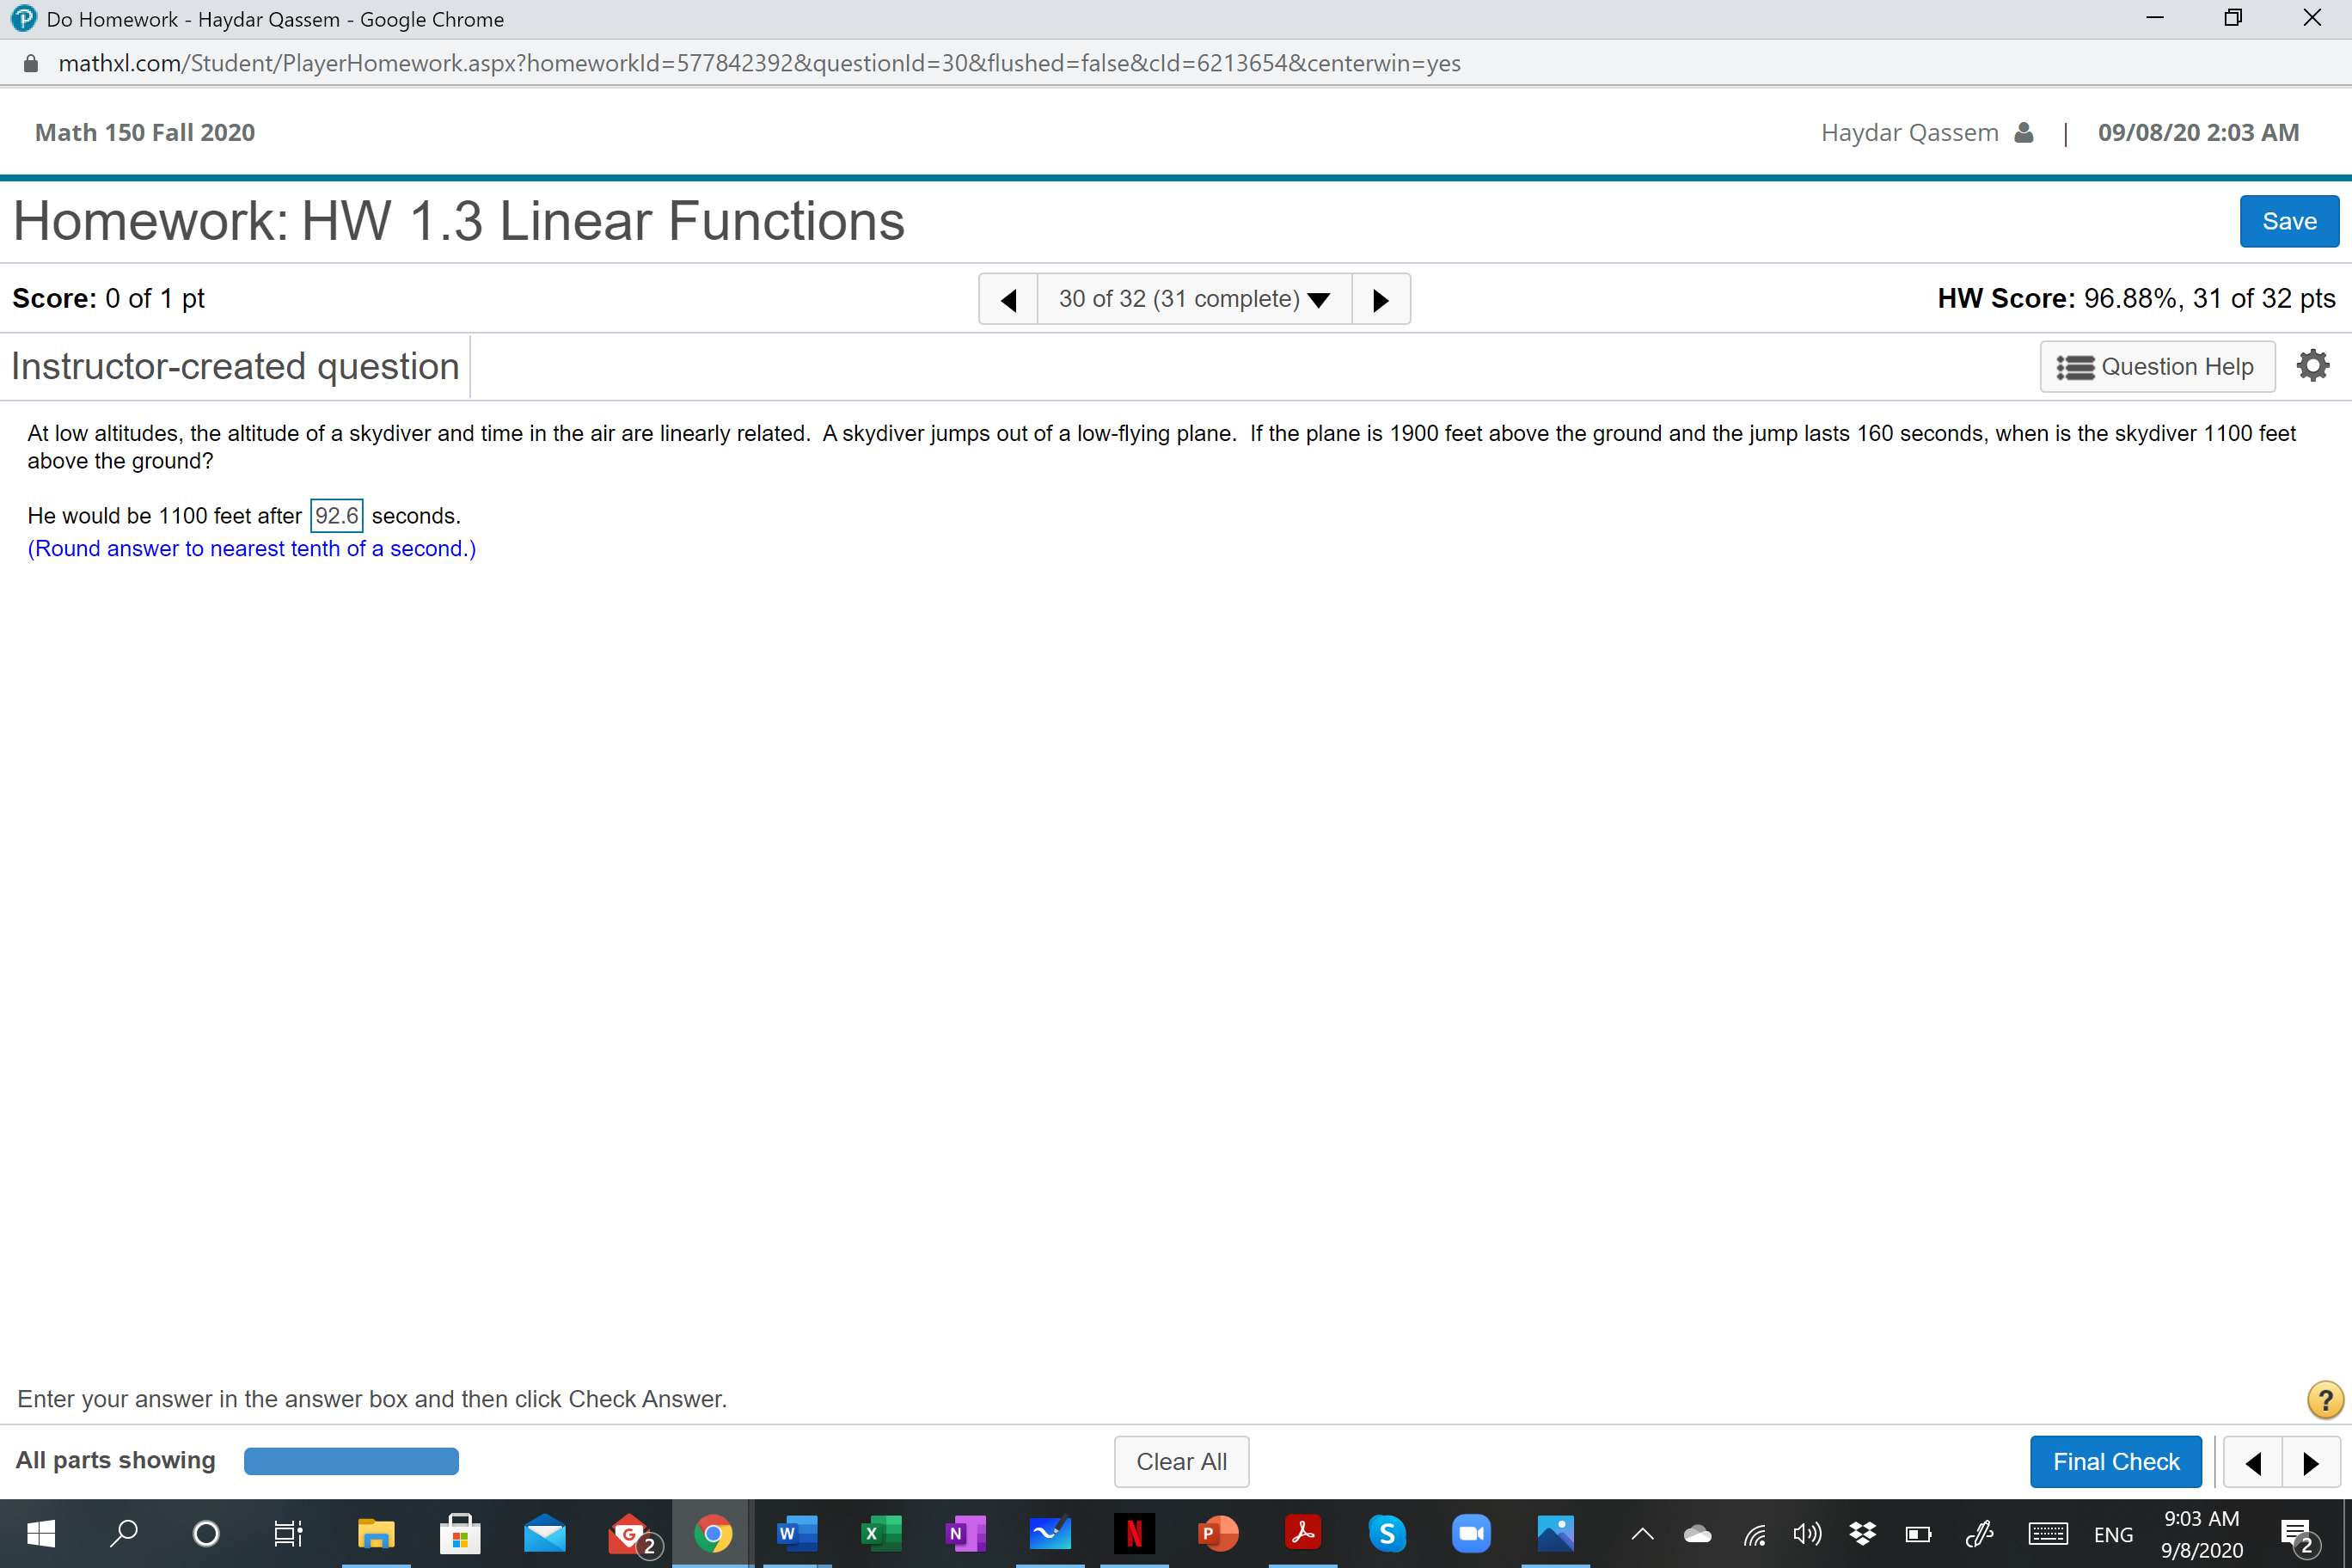The height and width of the screenshot is (1568, 2352).
Task: Open the settings gear icon
Action: (2312, 366)
